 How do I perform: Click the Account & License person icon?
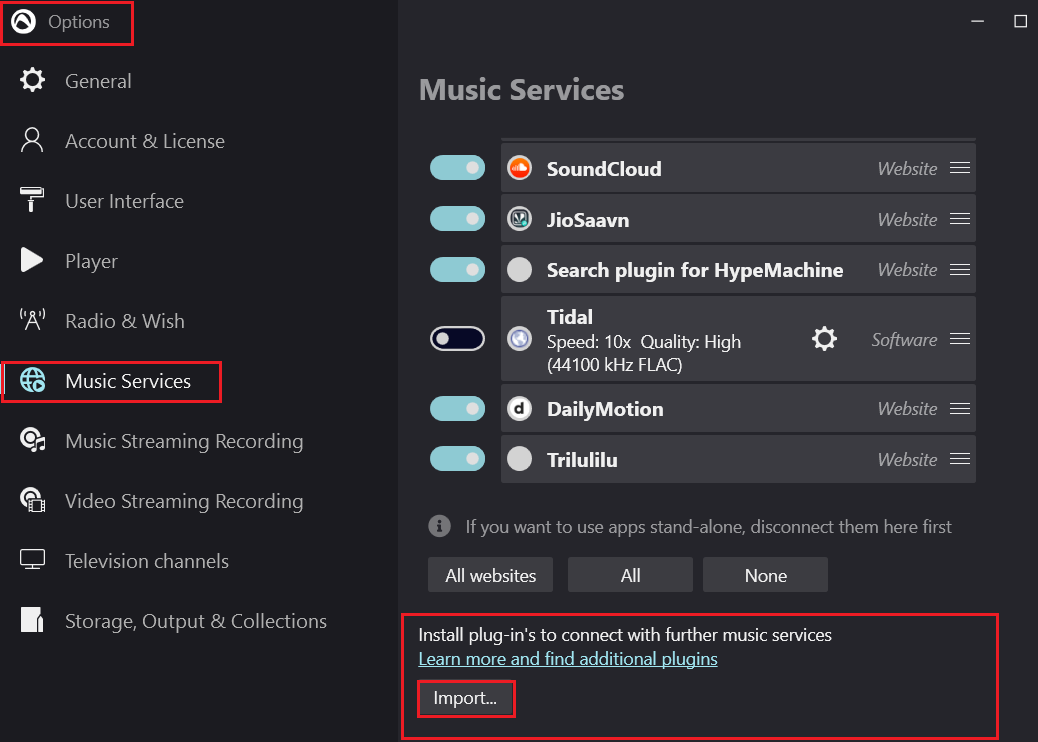tap(32, 140)
